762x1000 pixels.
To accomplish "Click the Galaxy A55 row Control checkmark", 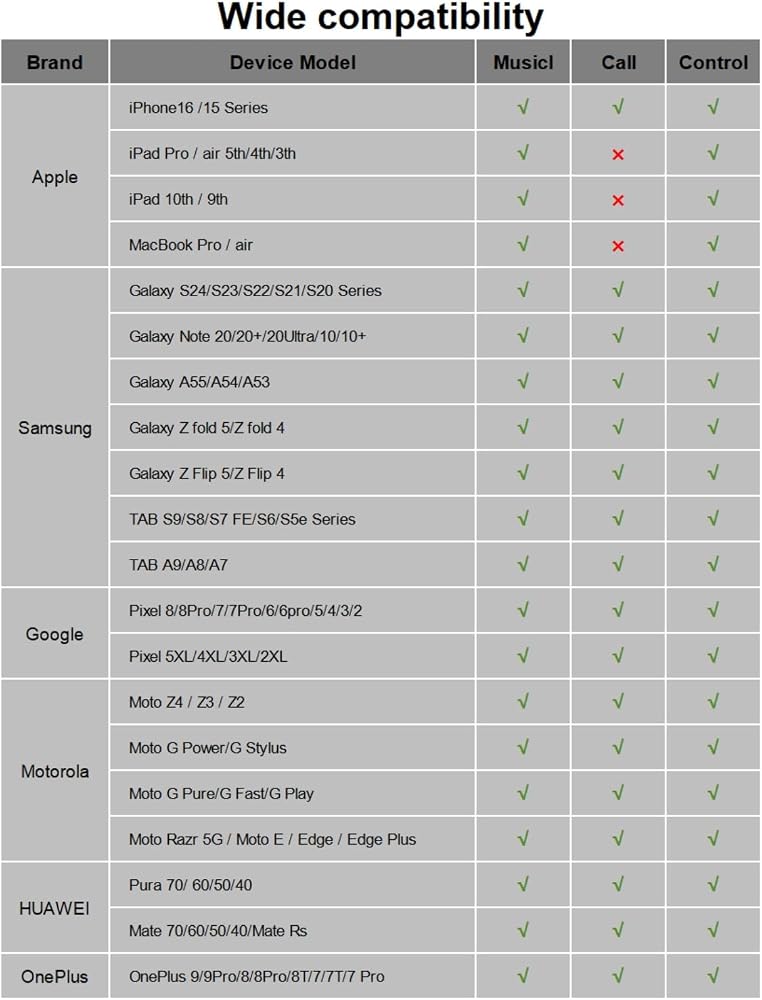I will pos(713,381).
